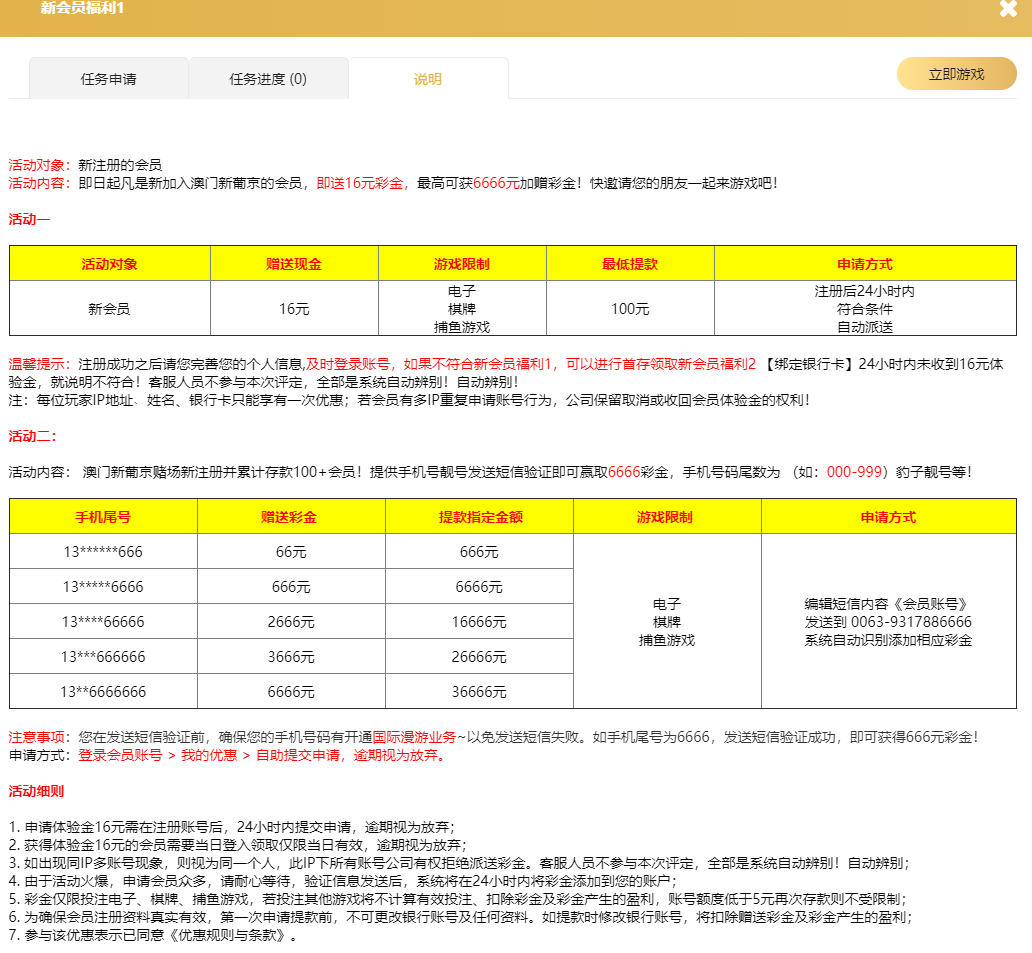Open the 任务进度 (0) tab
This screenshot has height=953, width=1032.
pos(268,79)
